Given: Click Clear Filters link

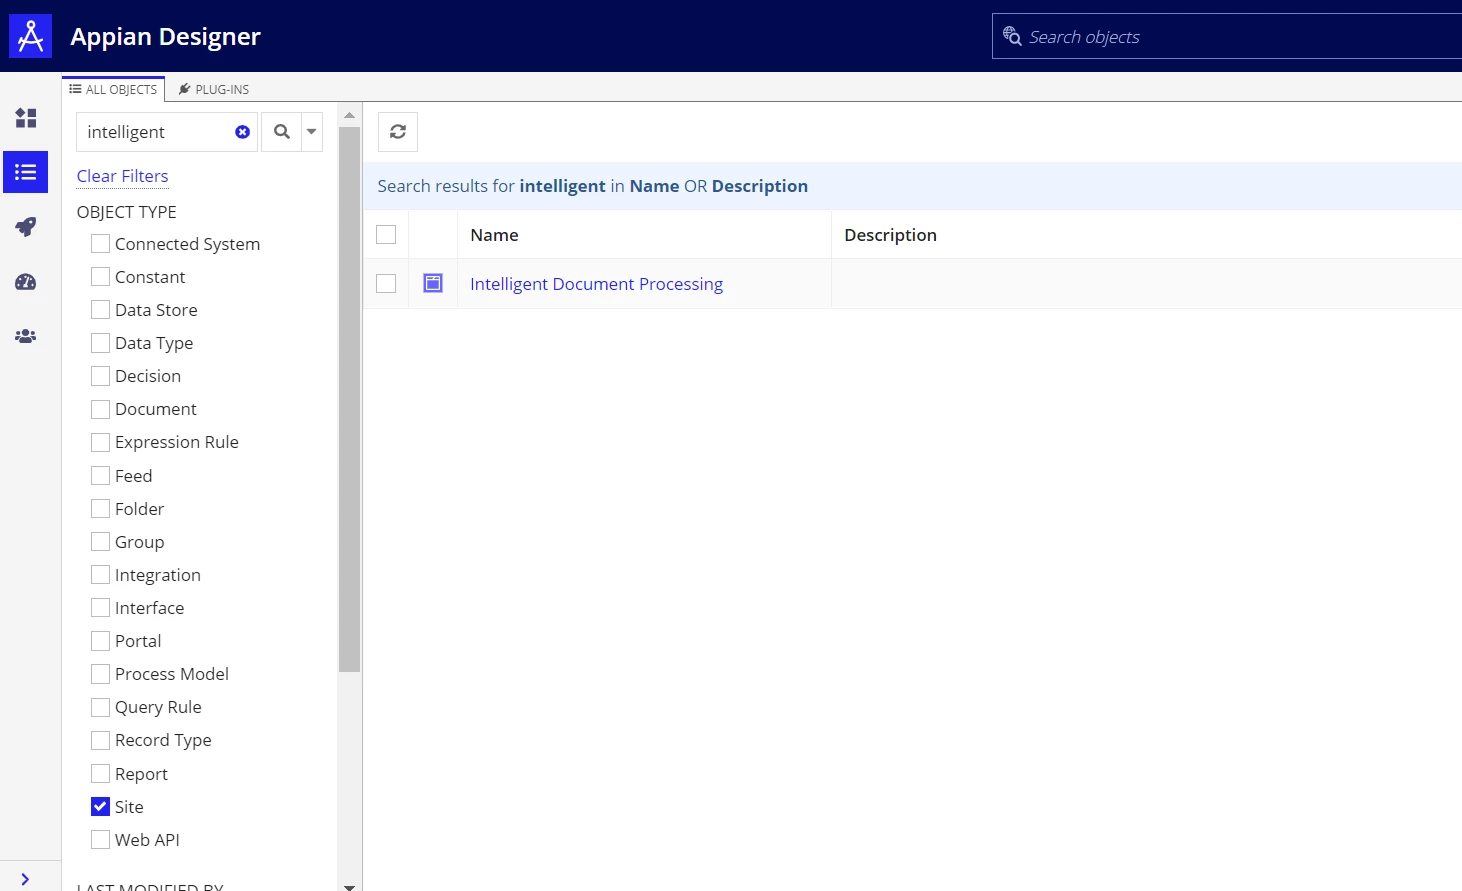Looking at the screenshot, I should point(123,176).
